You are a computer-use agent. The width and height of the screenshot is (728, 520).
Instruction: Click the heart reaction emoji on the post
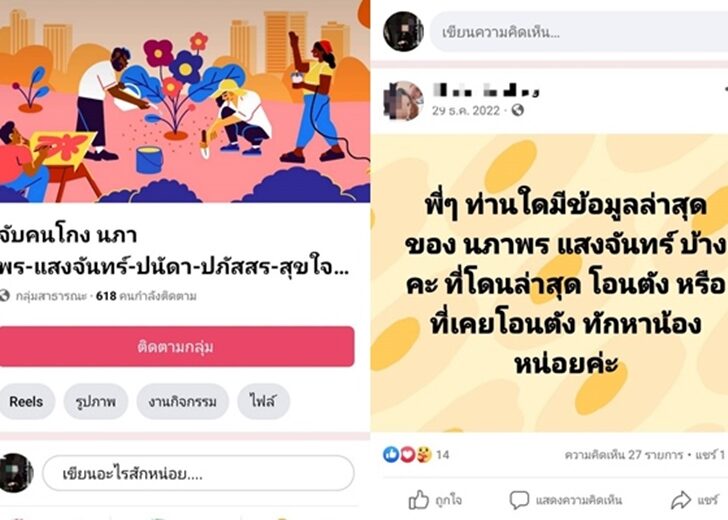[x=407, y=454]
